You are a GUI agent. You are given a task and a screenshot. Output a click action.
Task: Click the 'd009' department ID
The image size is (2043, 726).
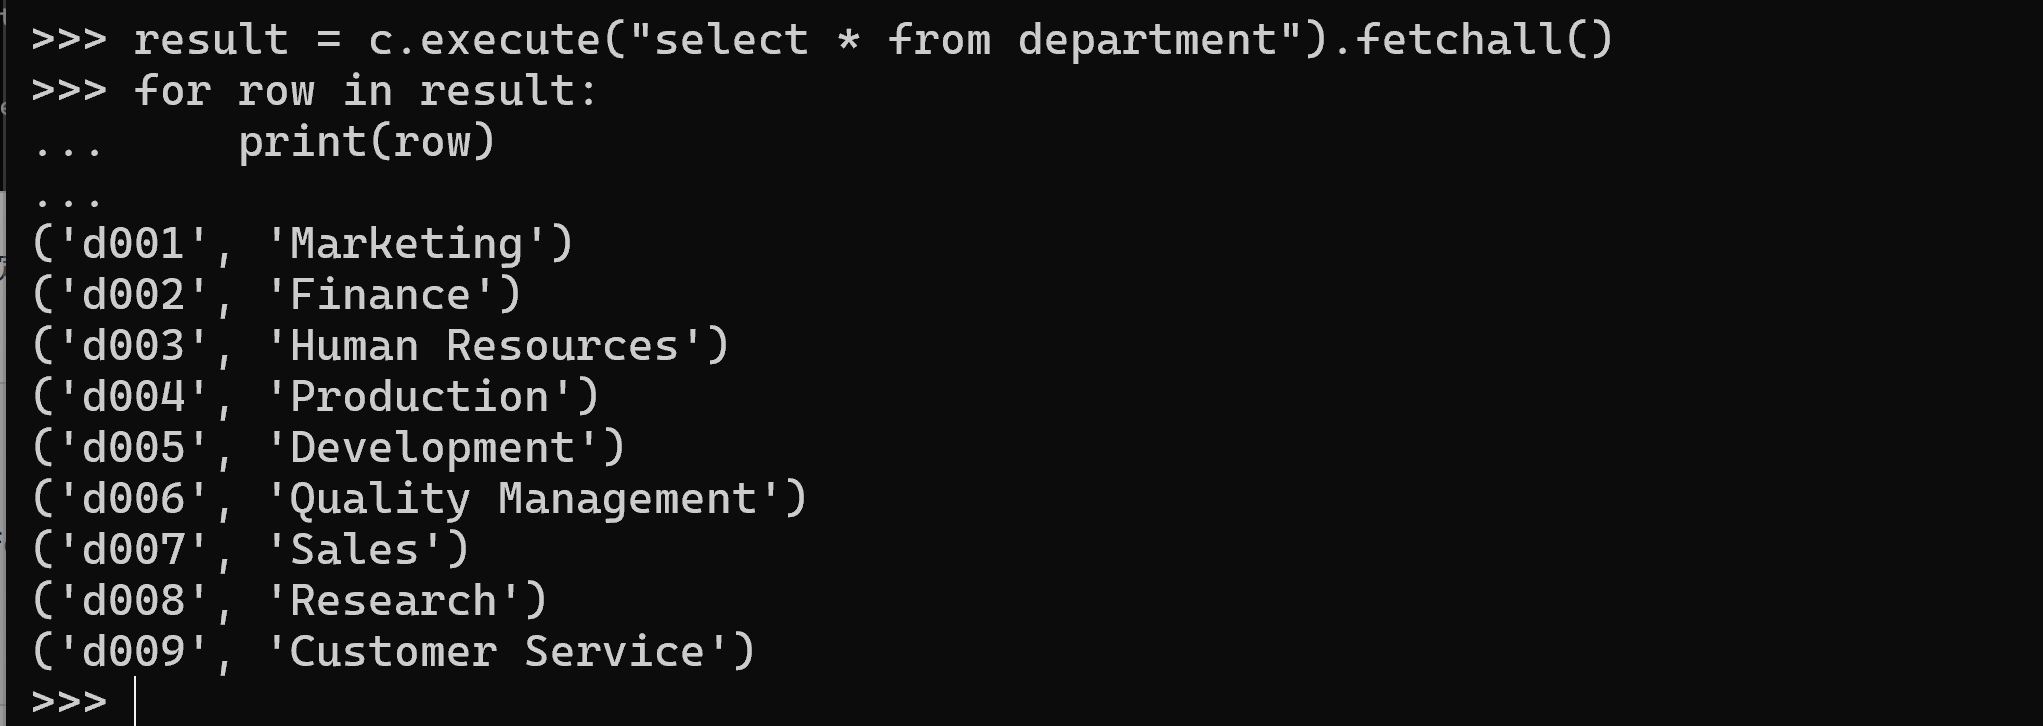point(134,652)
